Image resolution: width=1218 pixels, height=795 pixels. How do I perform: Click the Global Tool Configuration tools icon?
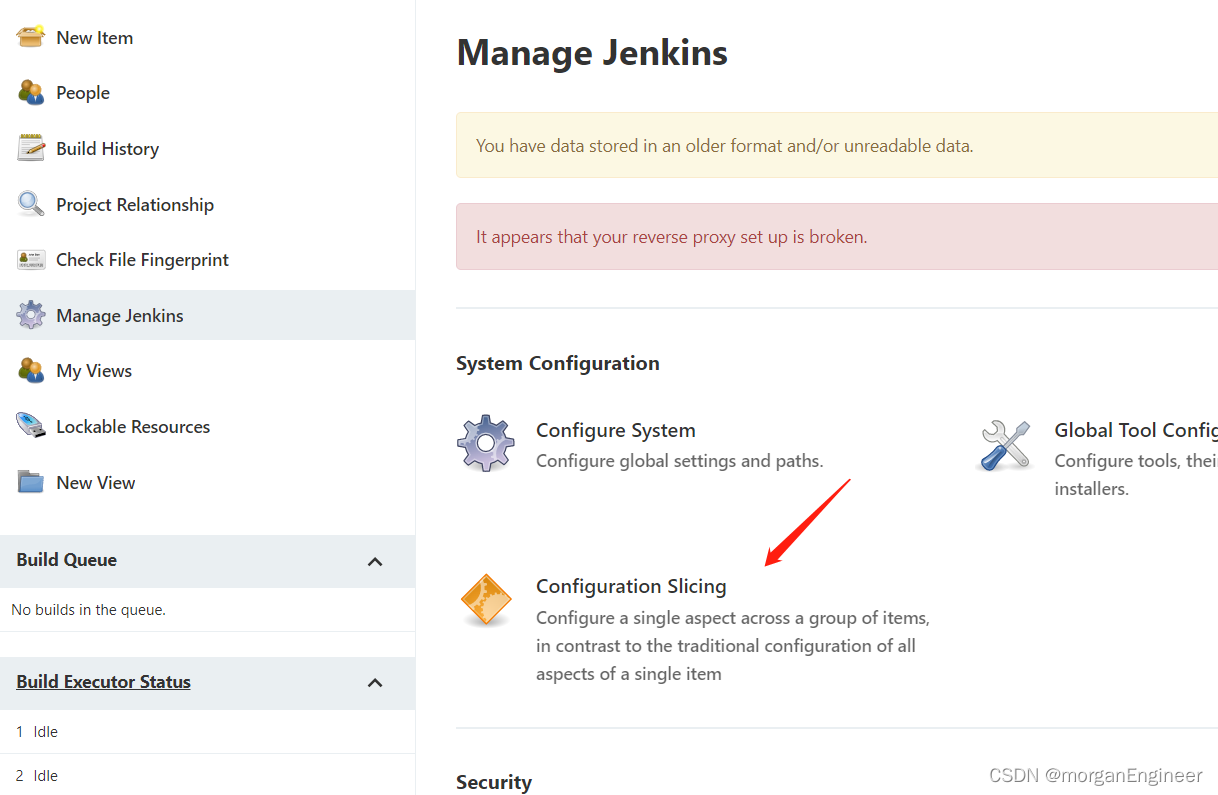[x=1005, y=445]
